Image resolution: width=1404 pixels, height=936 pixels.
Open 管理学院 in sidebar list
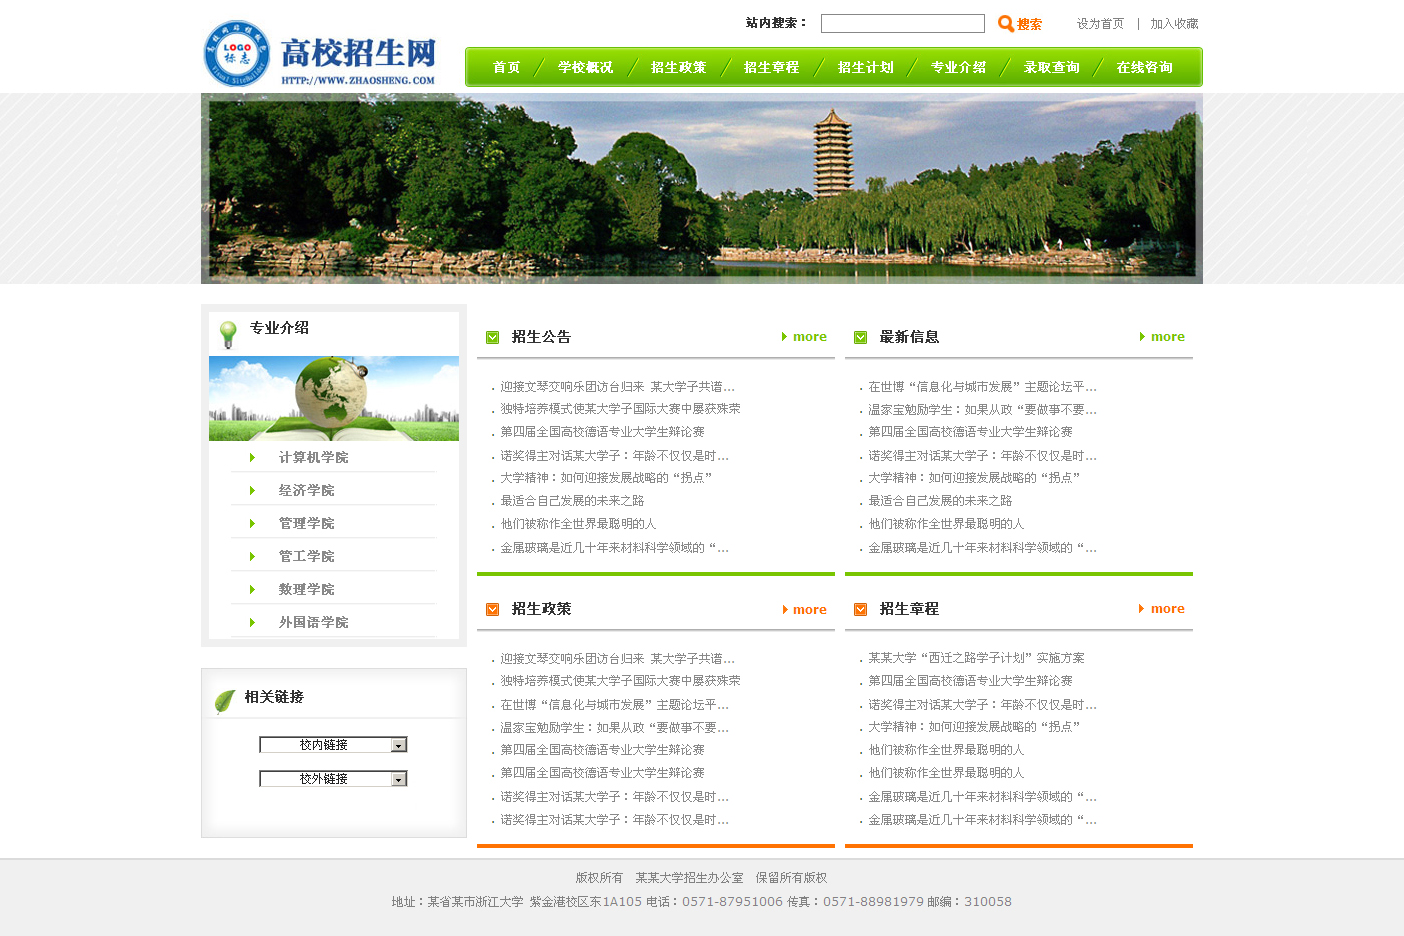click(x=306, y=523)
